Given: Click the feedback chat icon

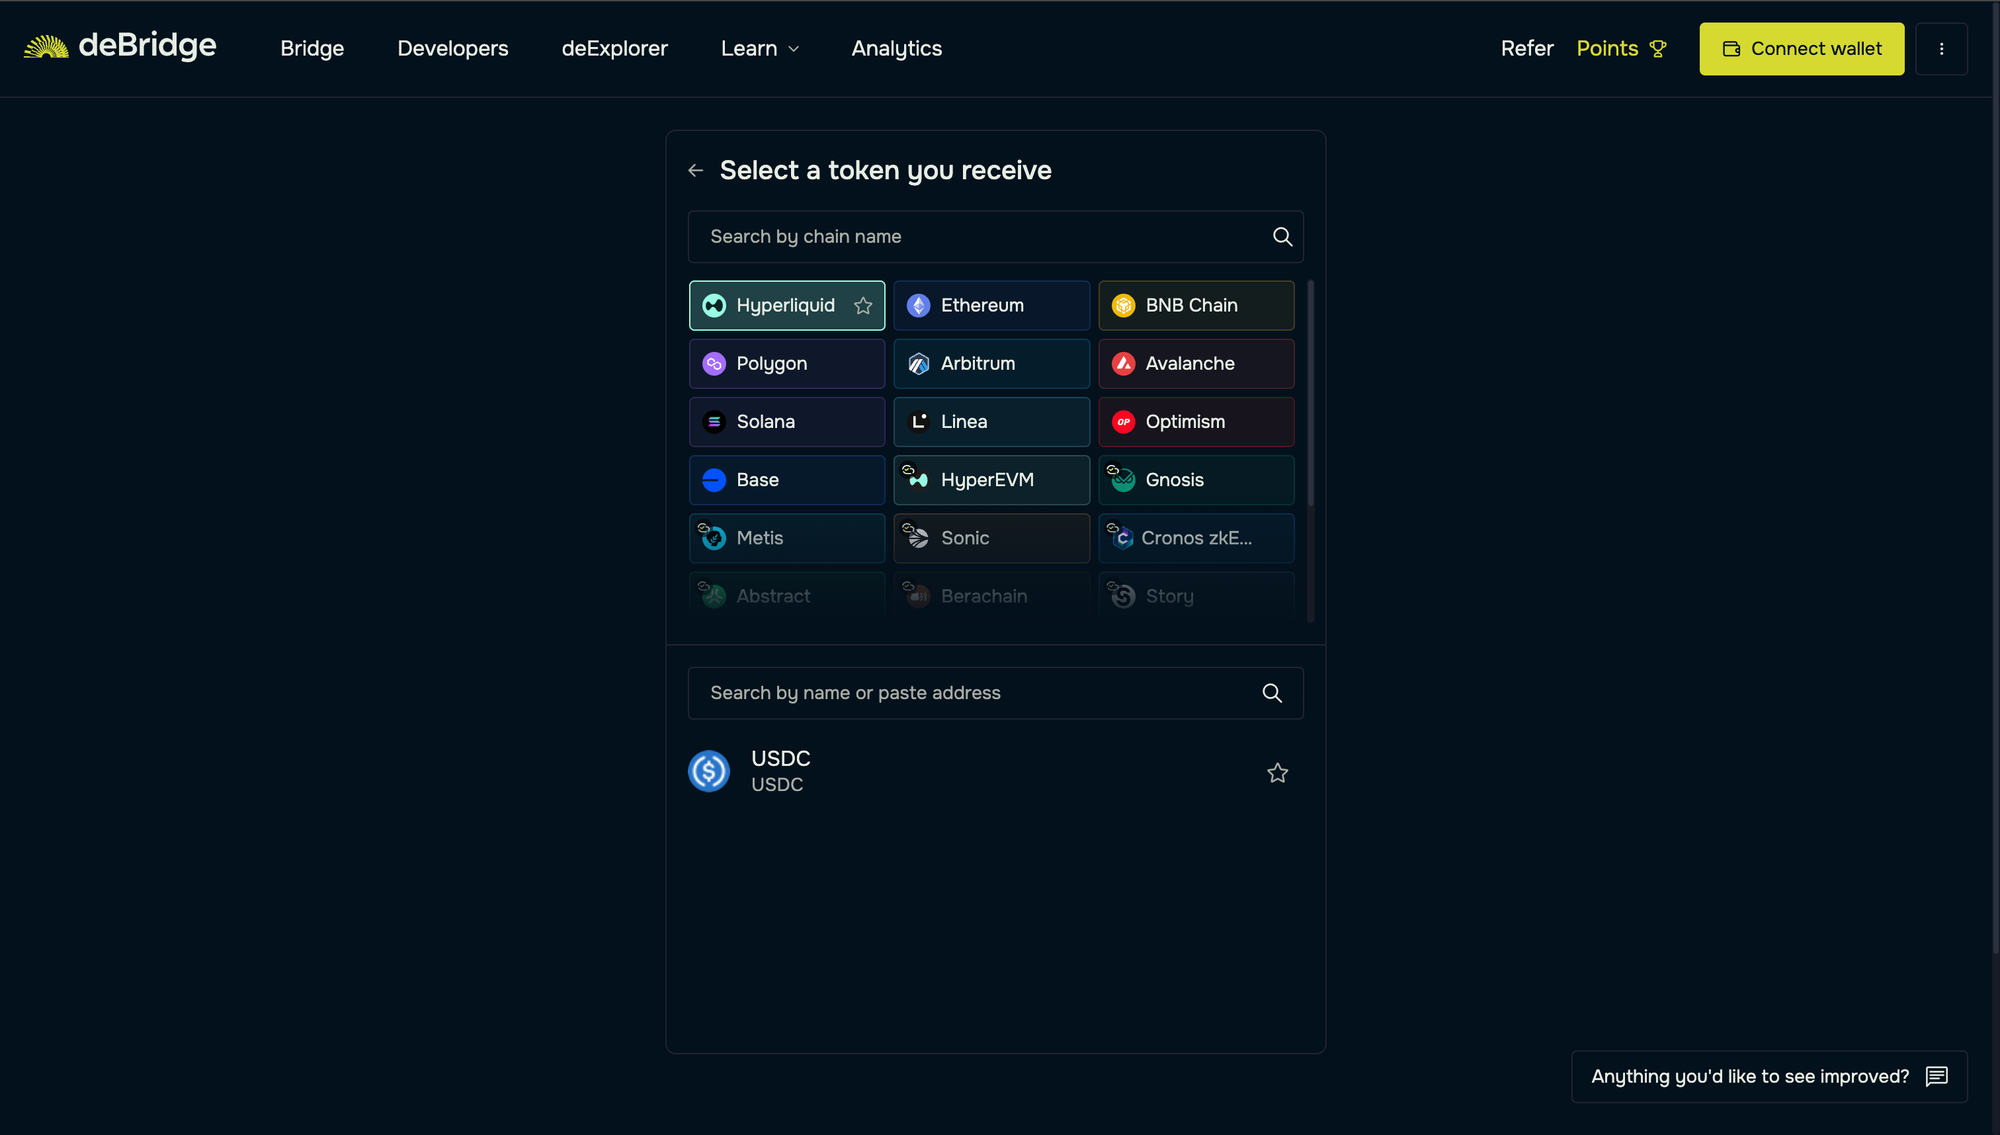Looking at the screenshot, I should pos(1936,1077).
